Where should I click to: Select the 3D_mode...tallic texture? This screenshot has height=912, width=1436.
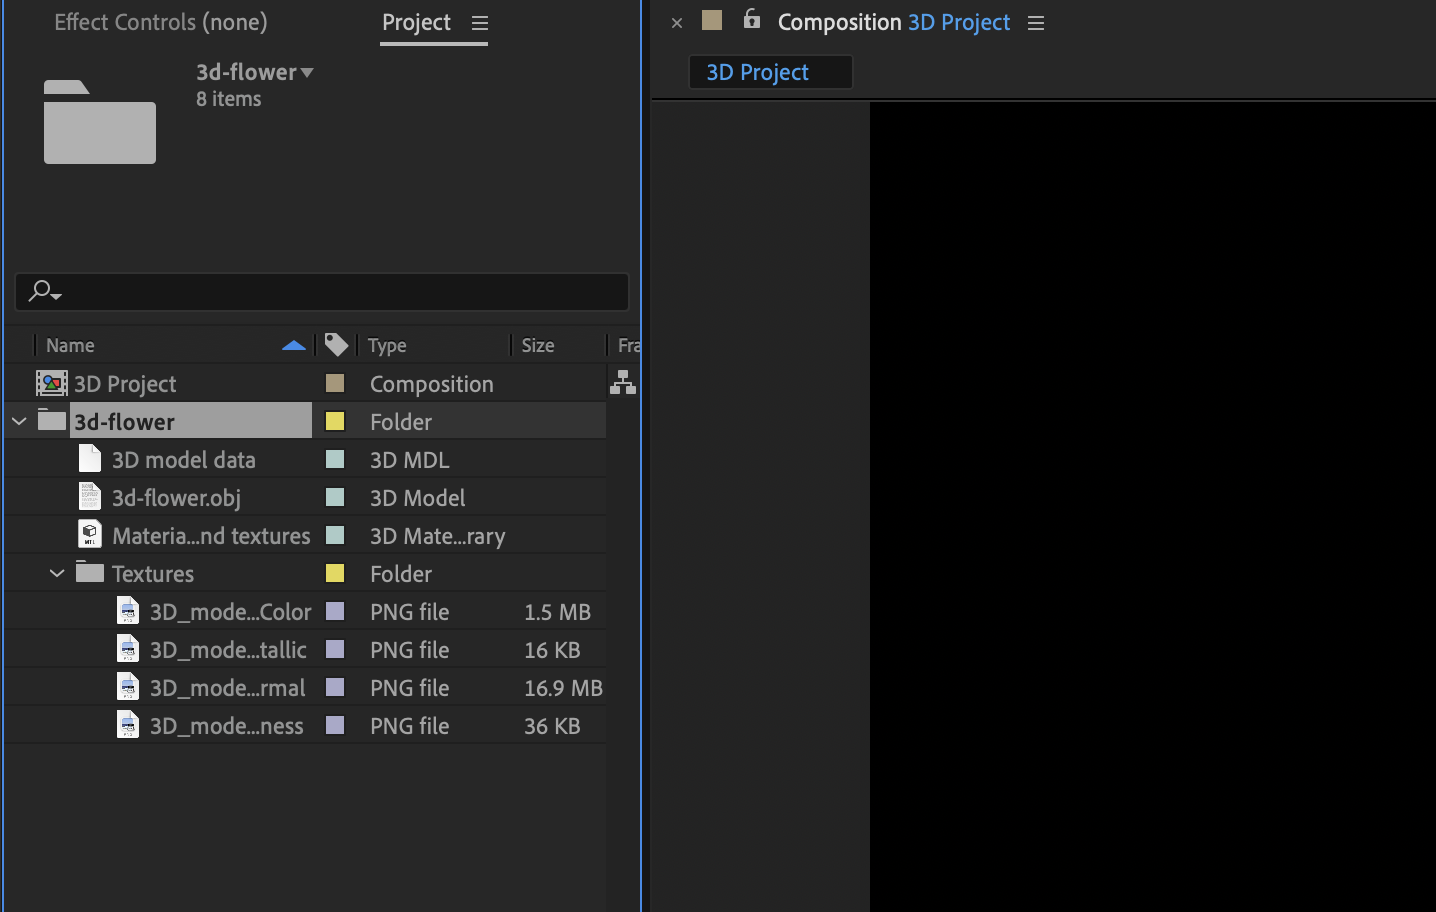tap(228, 650)
